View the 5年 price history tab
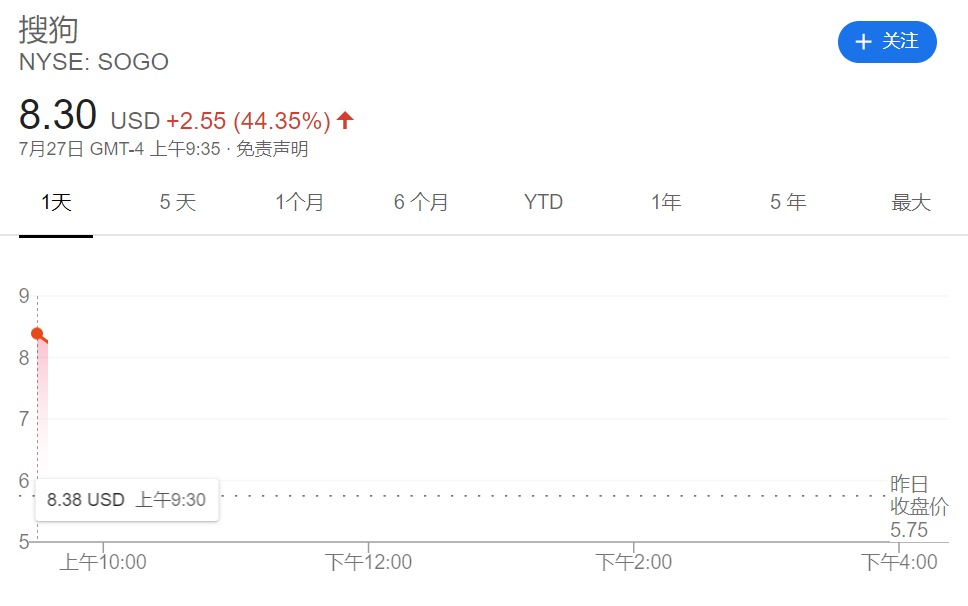968x606 pixels. coord(788,202)
